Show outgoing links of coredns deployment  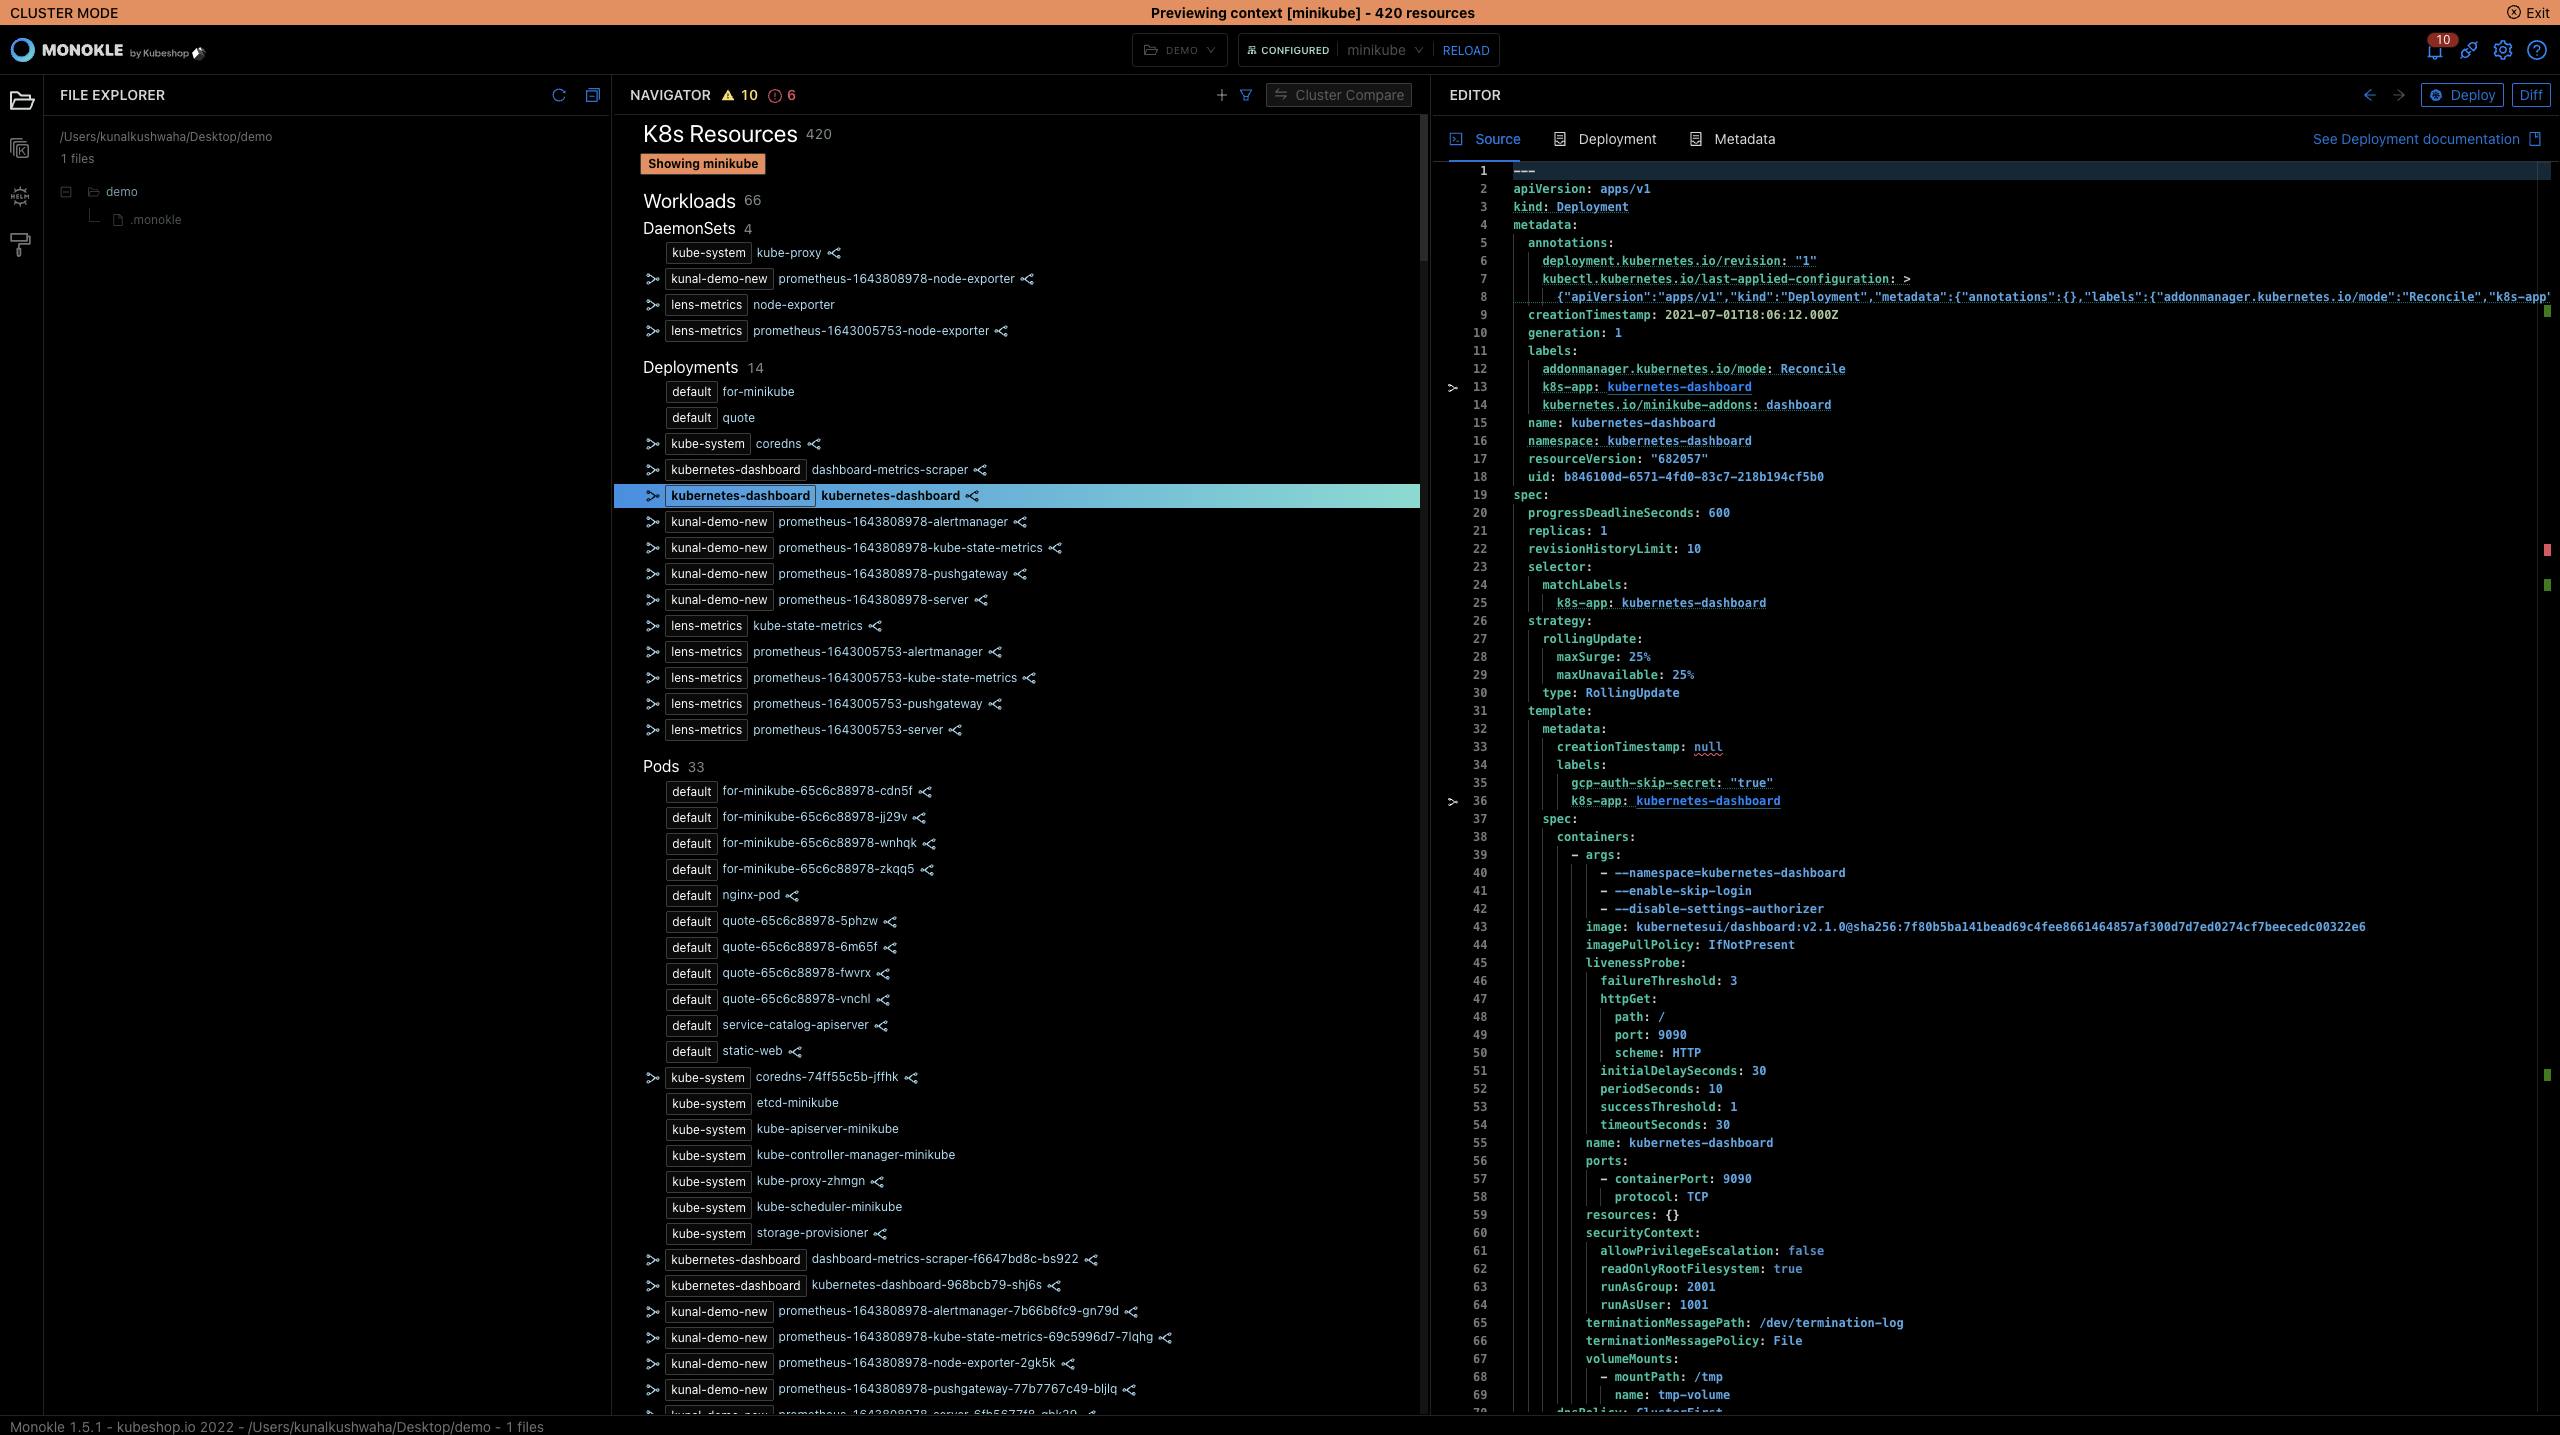pos(814,444)
